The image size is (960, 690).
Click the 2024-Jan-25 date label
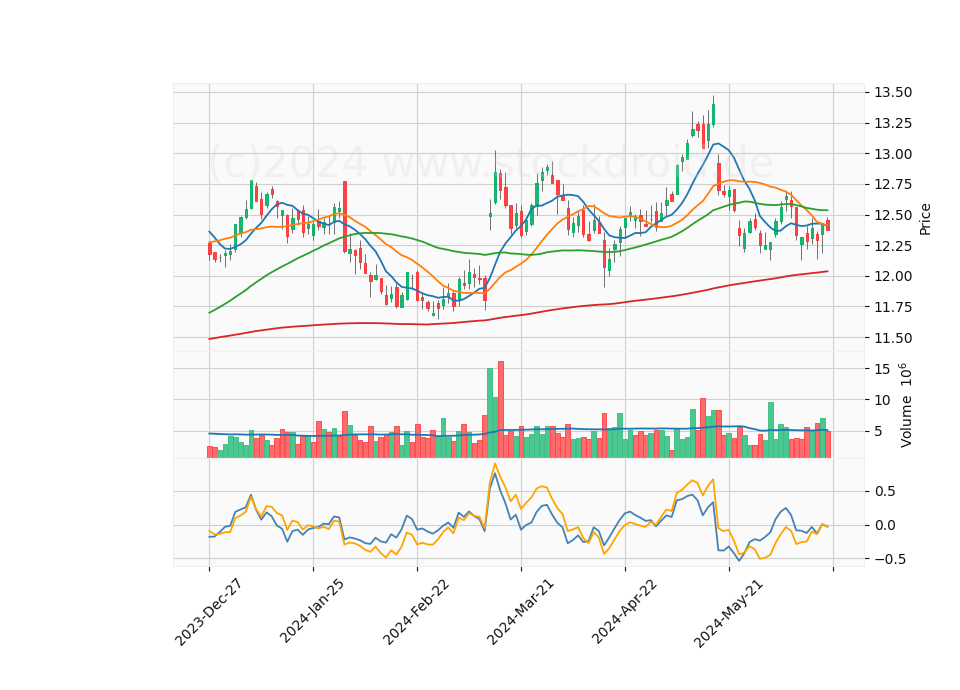312,611
